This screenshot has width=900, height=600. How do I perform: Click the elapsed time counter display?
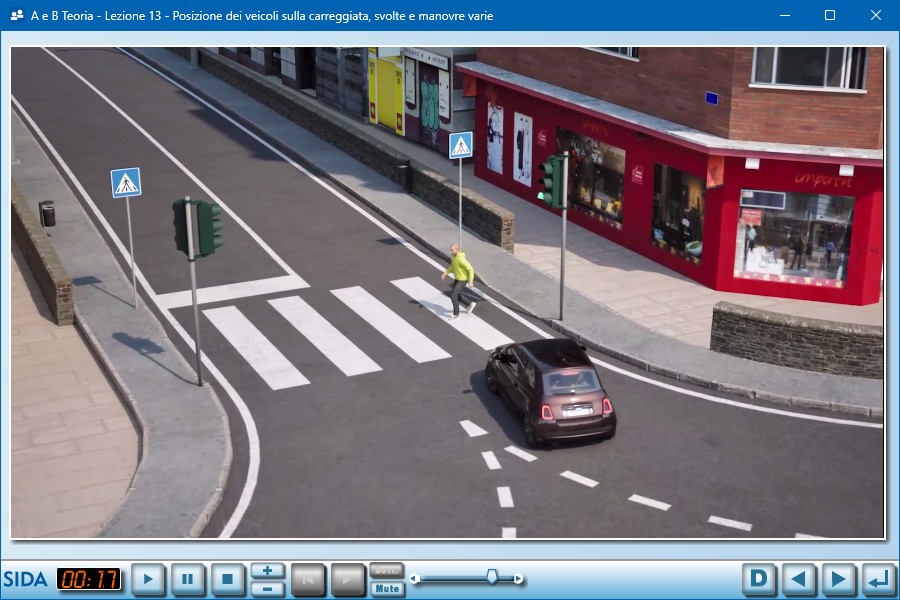point(89,579)
